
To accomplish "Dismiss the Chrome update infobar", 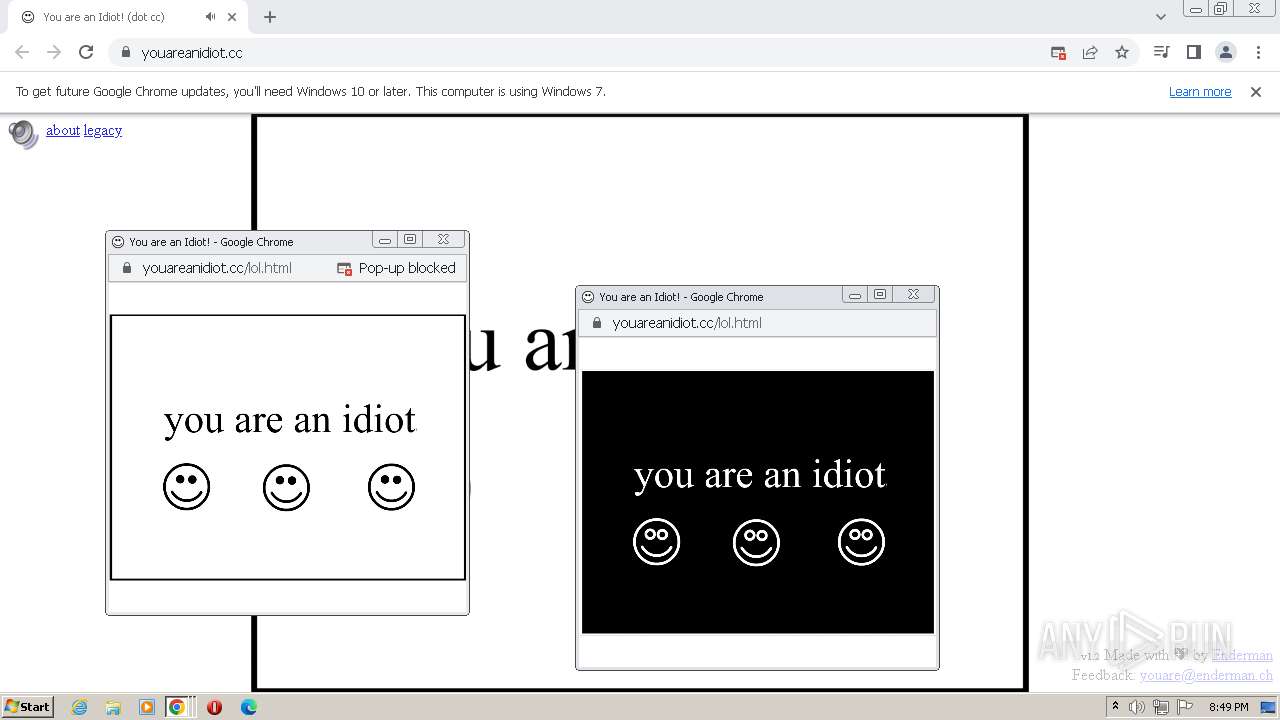I will pos(1256,91).
